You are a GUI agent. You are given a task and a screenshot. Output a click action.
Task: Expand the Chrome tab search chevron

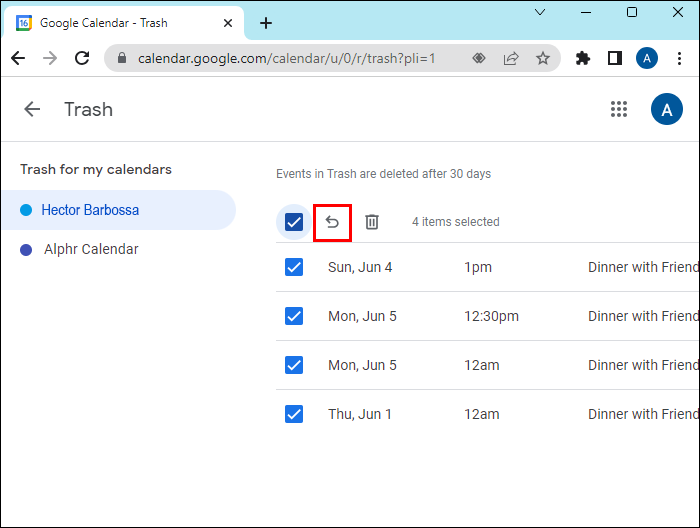(x=540, y=13)
